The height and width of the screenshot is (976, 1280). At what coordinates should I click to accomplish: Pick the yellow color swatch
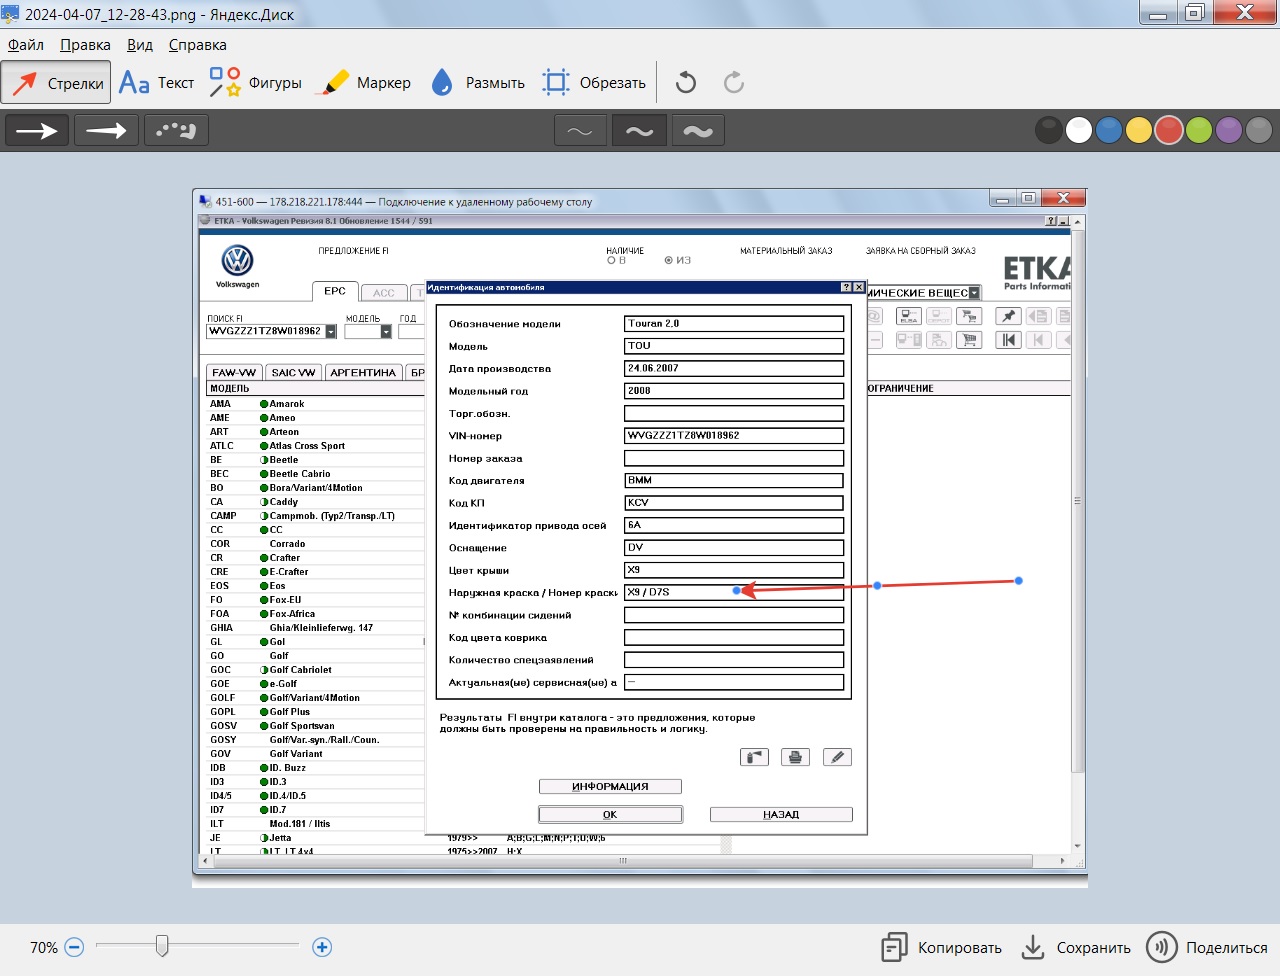(x=1138, y=130)
